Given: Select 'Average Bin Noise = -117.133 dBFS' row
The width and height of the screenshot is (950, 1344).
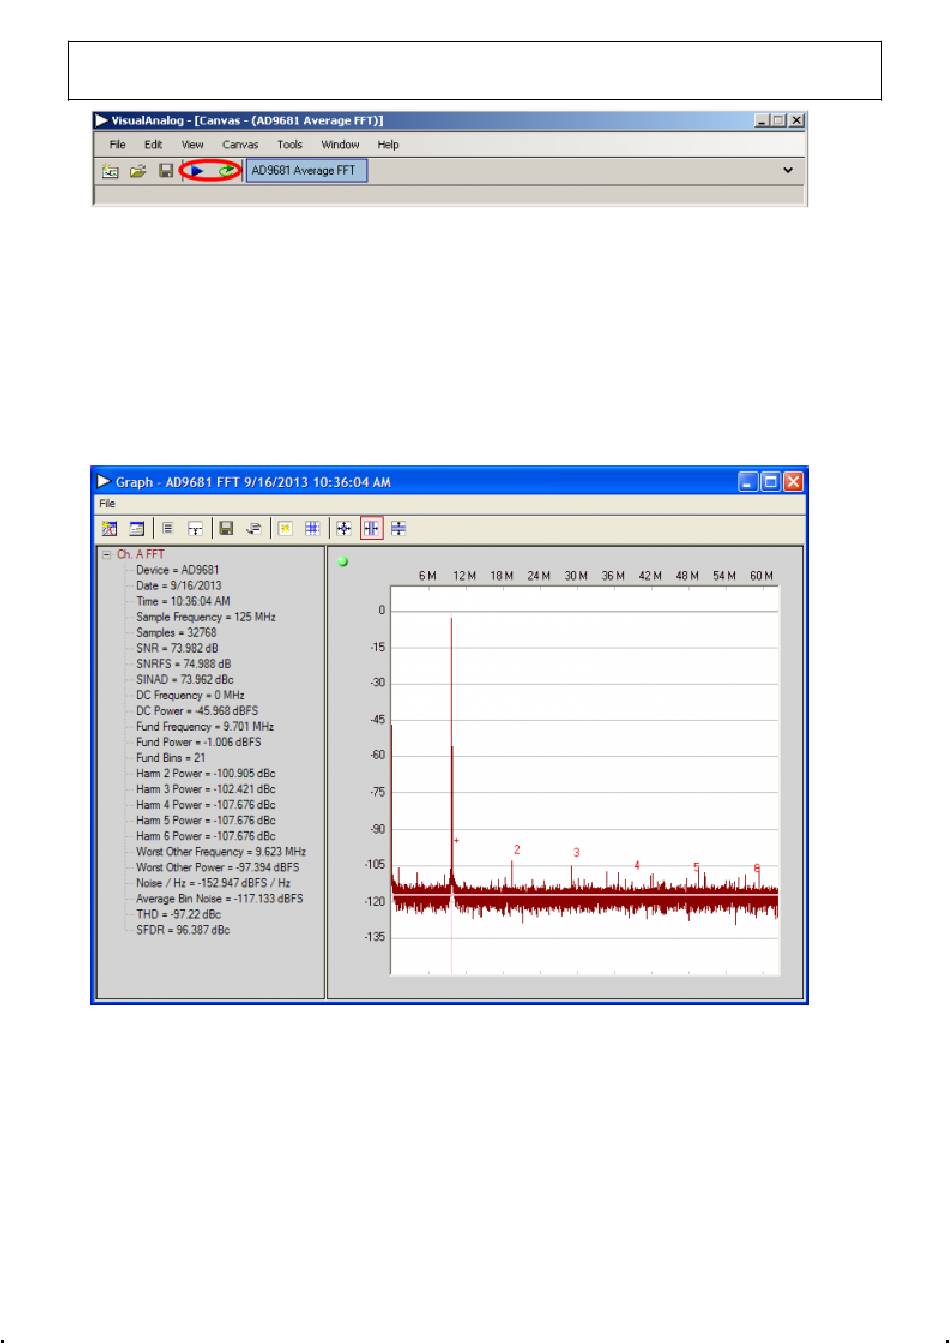Looking at the screenshot, I should pos(220,899).
